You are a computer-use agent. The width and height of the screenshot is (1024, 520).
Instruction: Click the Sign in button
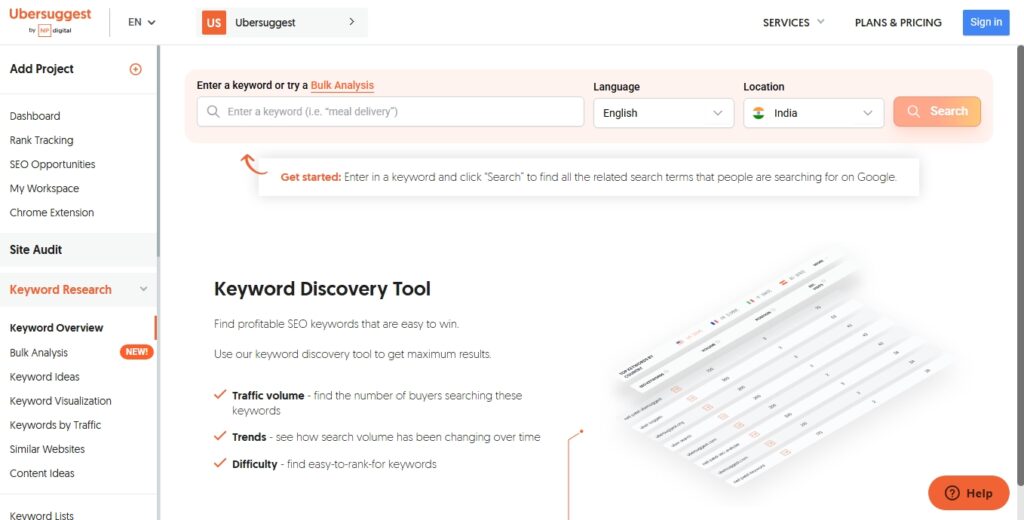985,22
